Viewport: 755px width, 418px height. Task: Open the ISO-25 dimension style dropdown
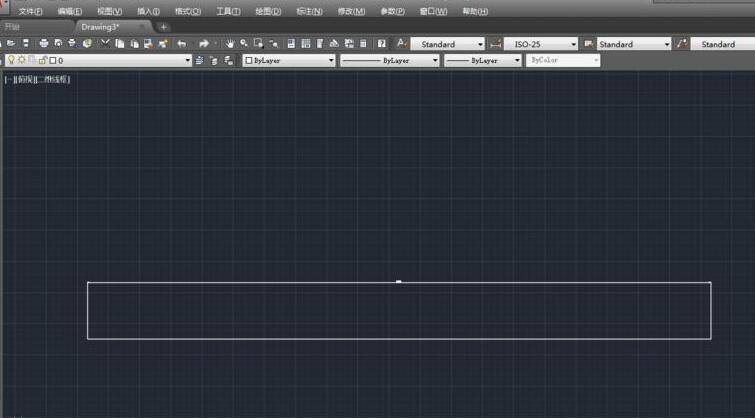[573, 44]
